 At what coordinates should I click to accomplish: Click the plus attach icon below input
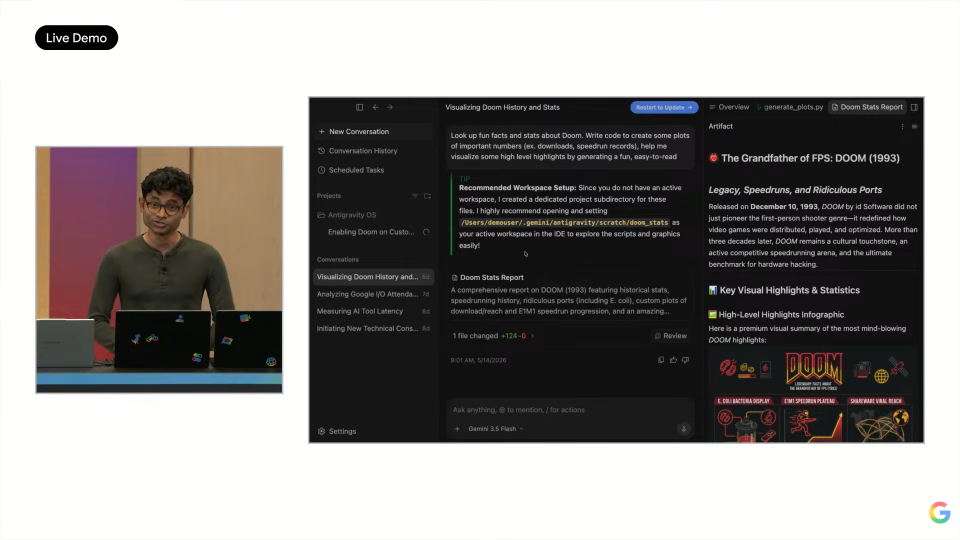[457, 429]
